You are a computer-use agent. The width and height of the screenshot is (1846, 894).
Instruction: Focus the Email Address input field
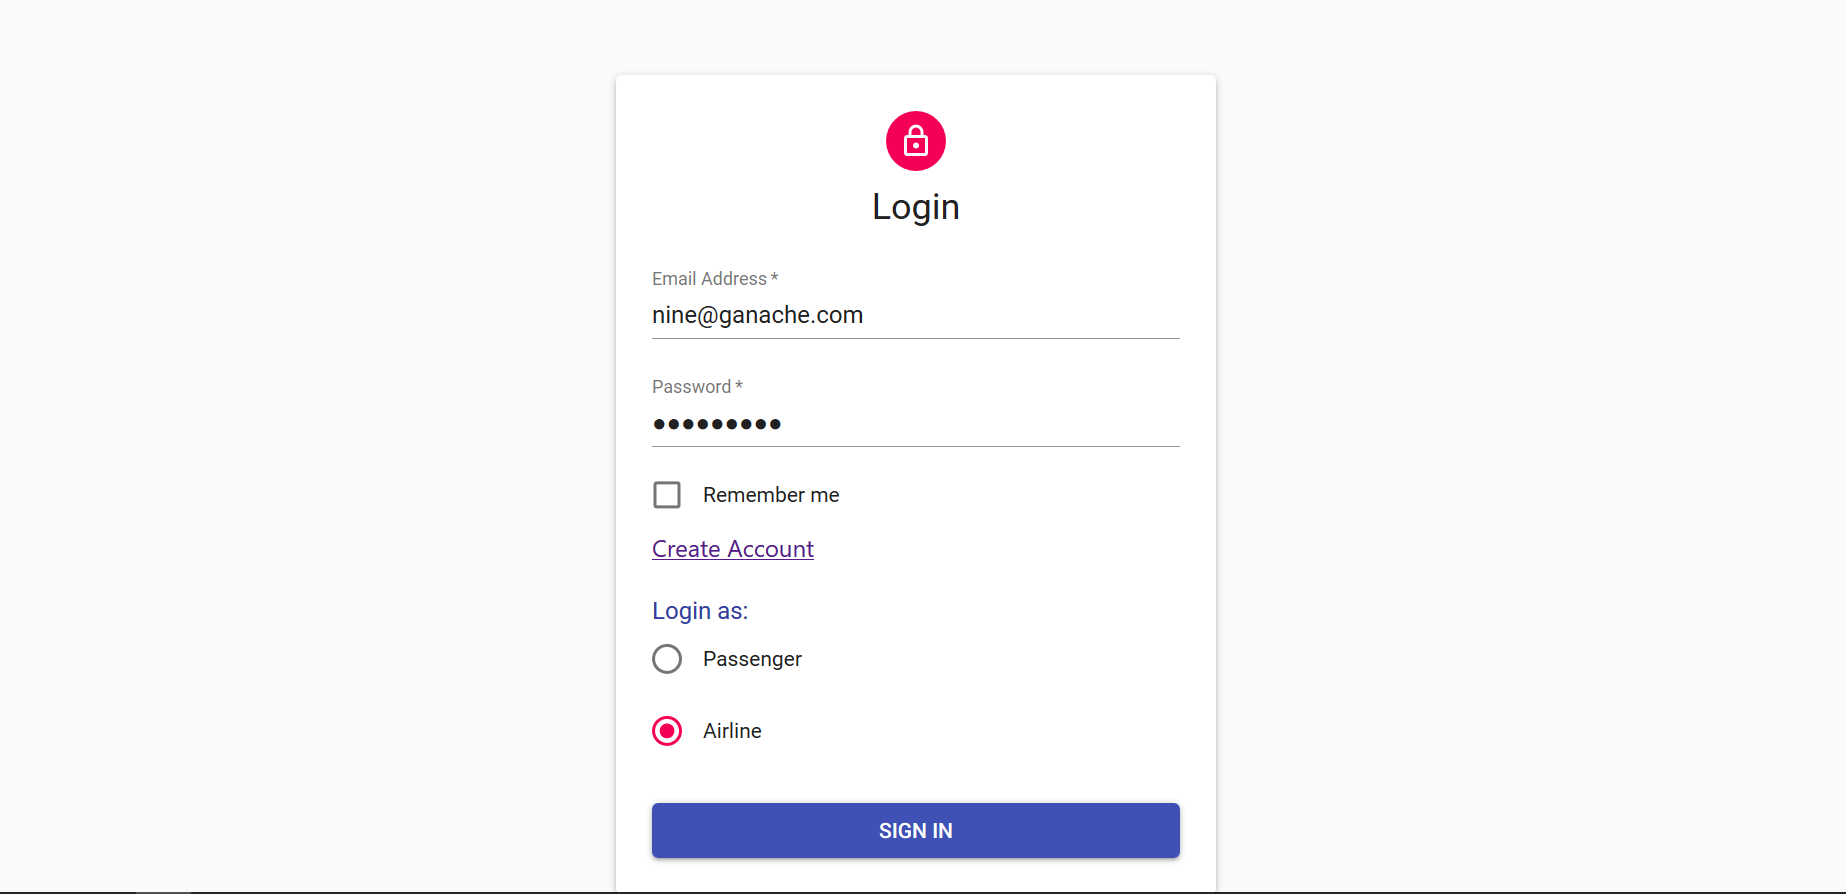pos(915,315)
